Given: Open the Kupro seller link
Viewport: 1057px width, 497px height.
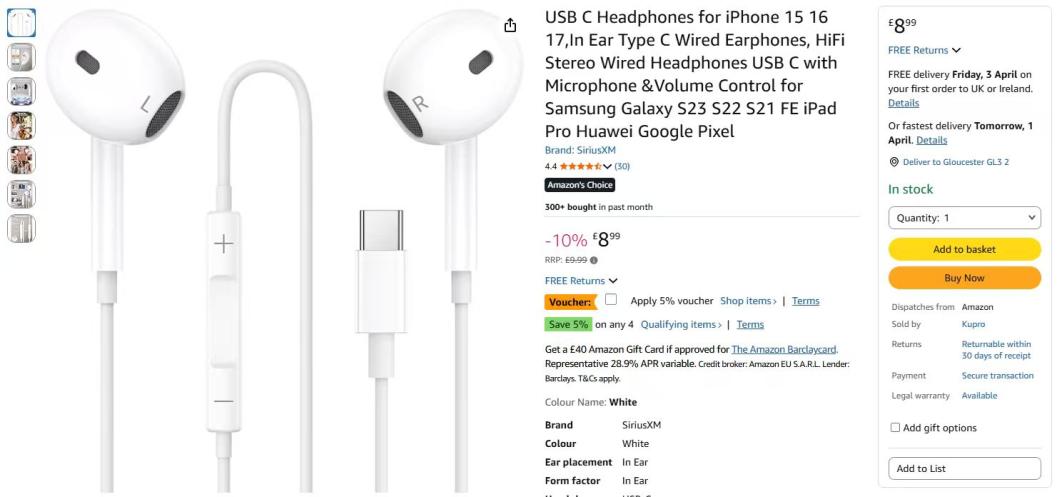Looking at the screenshot, I should pyautogui.click(x=973, y=324).
